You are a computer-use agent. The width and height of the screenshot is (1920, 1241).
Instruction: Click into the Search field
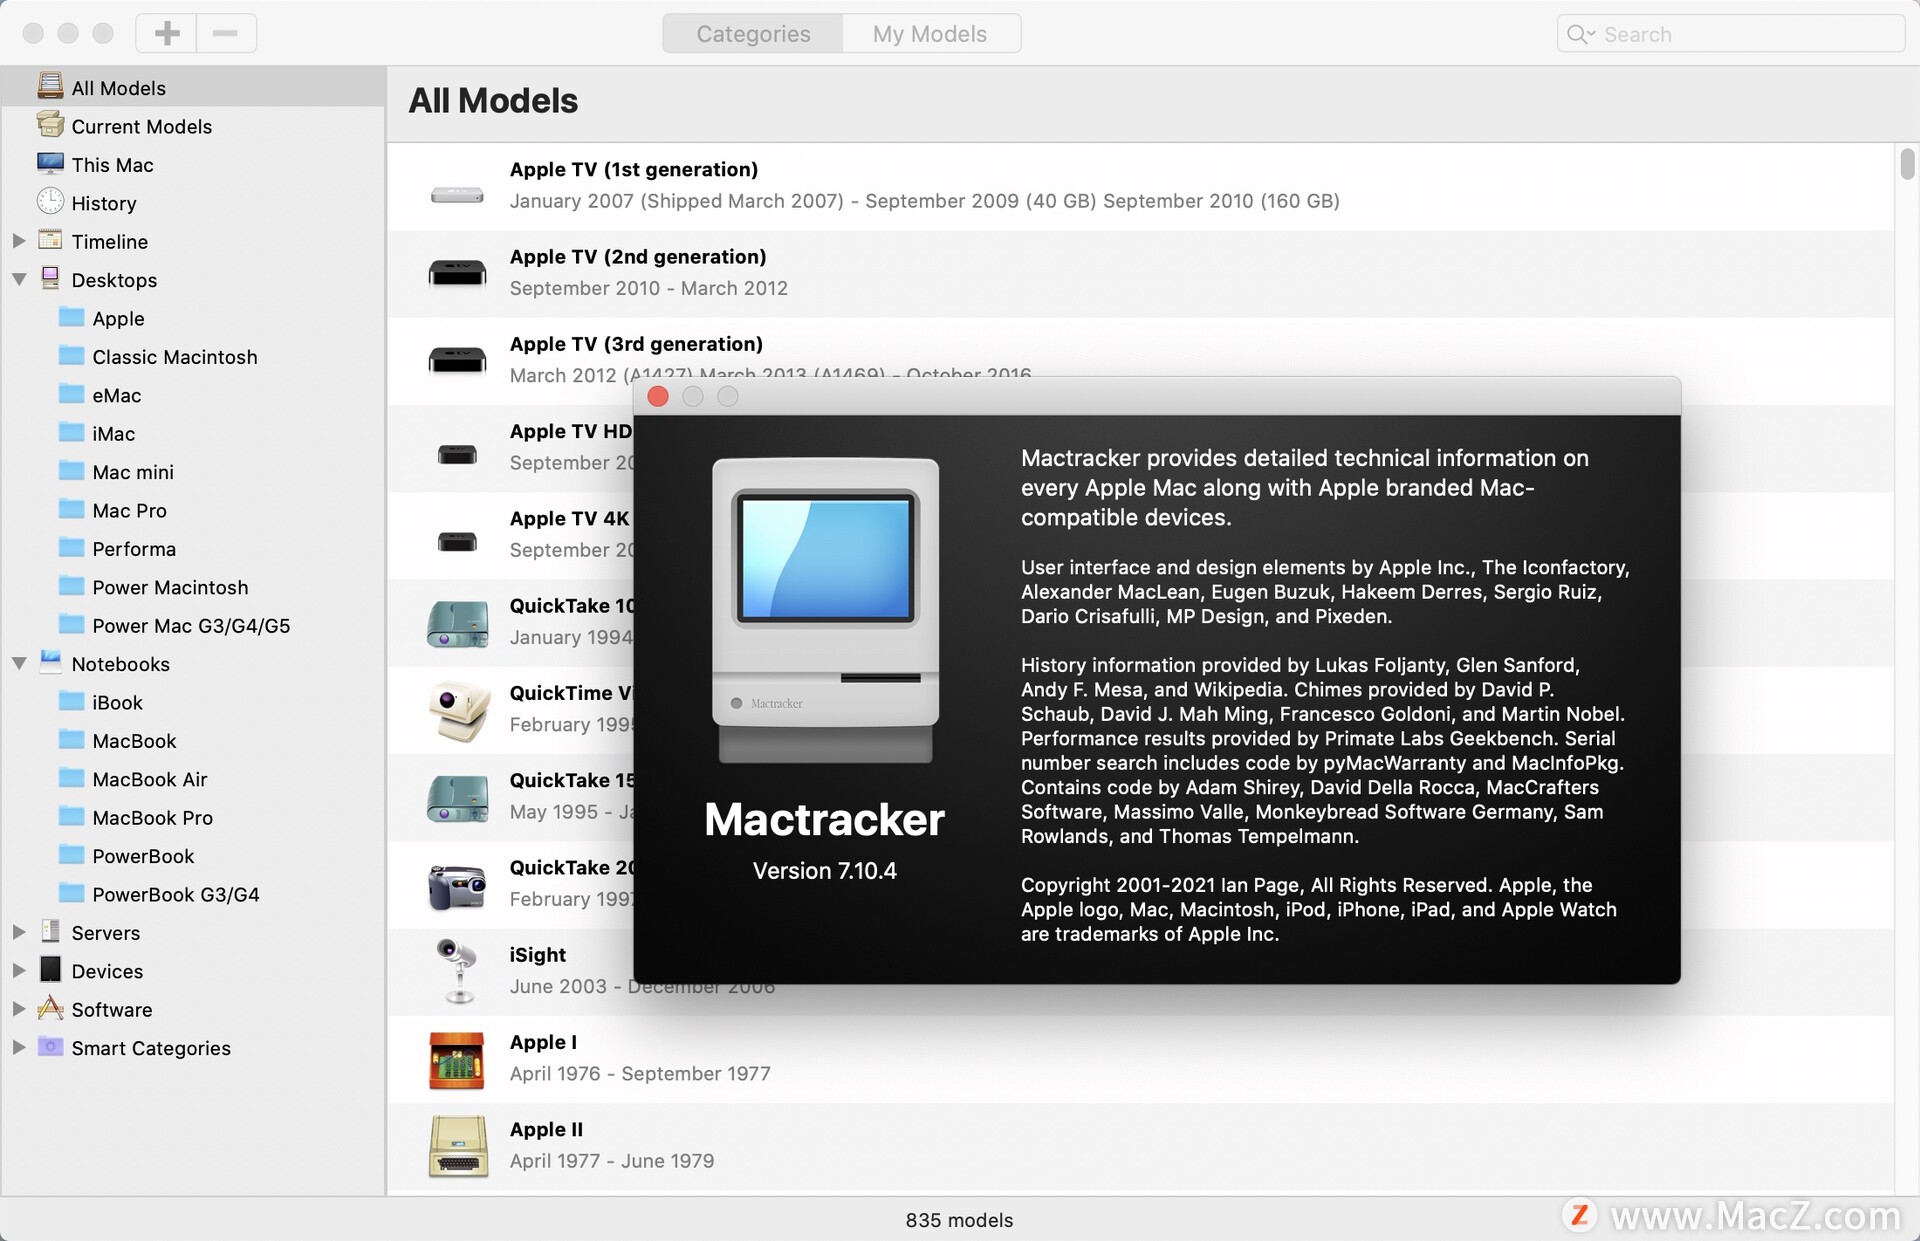point(1730,34)
